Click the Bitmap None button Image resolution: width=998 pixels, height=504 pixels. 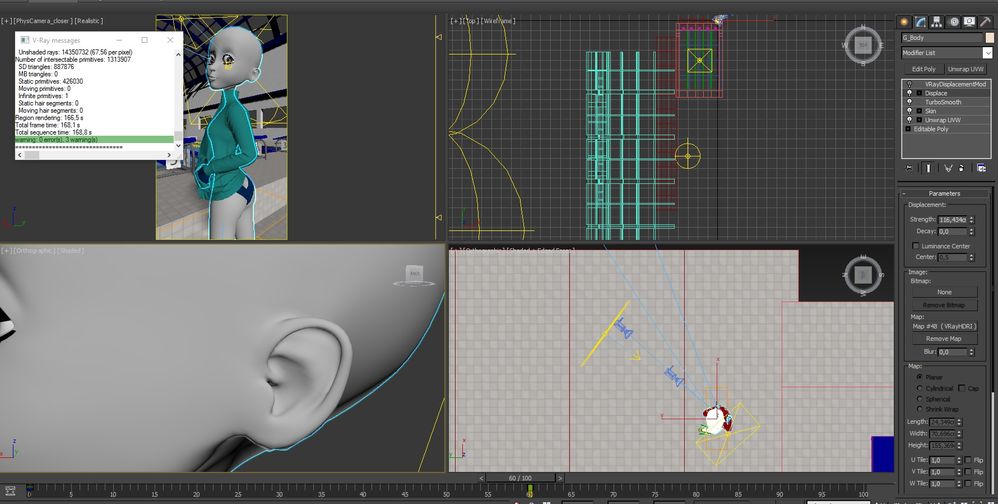pos(945,292)
